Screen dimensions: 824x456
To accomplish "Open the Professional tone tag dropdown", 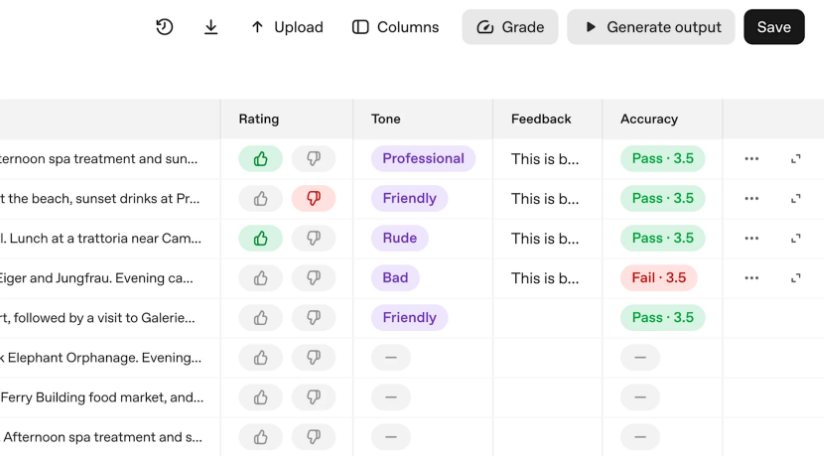I will click(x=423, y=159).
